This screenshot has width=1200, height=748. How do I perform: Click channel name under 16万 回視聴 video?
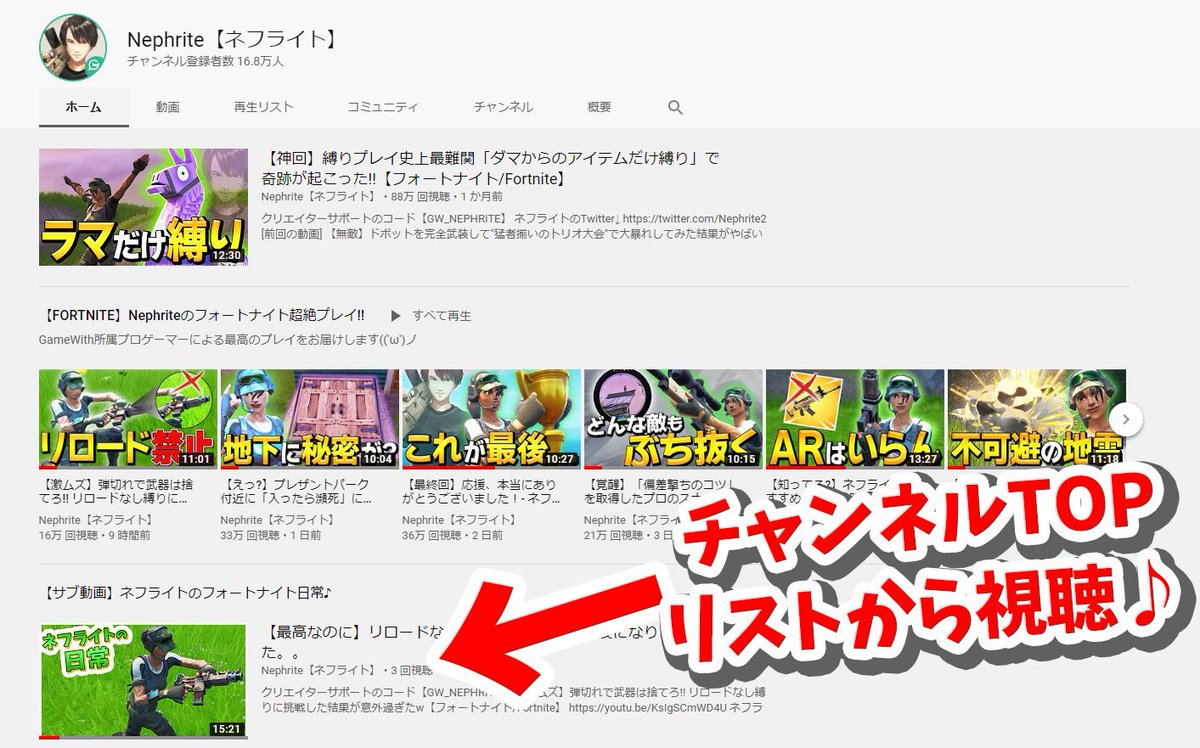pos(96,520)
